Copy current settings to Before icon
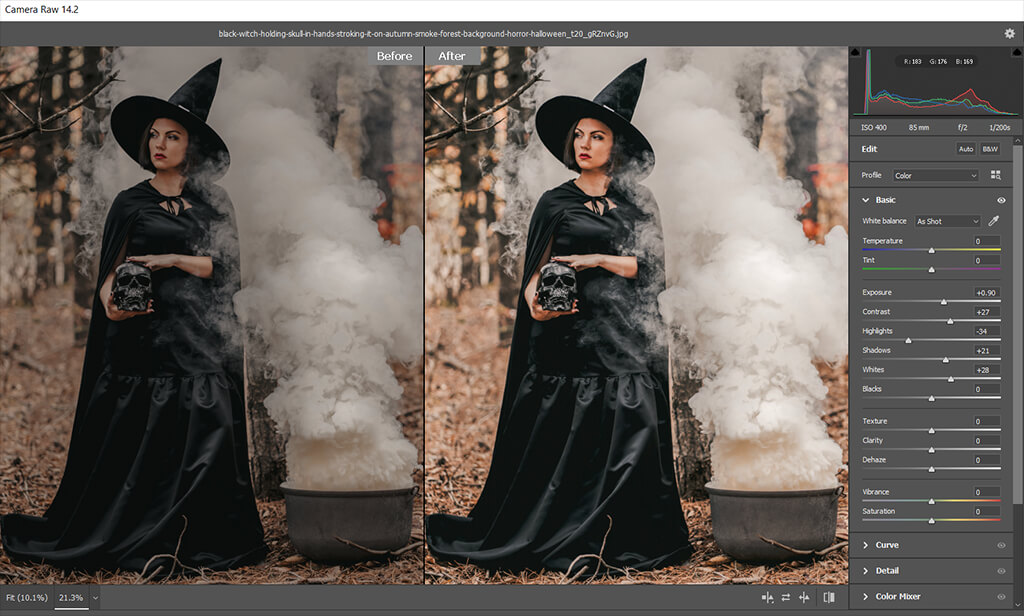 click(x=804, y=597)
